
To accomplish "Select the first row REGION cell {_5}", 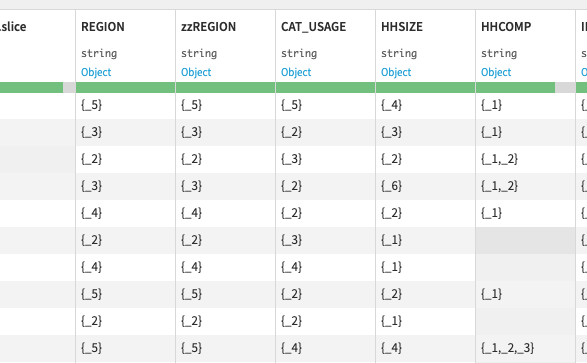I will pyautogui.click(x=125, y=105).
